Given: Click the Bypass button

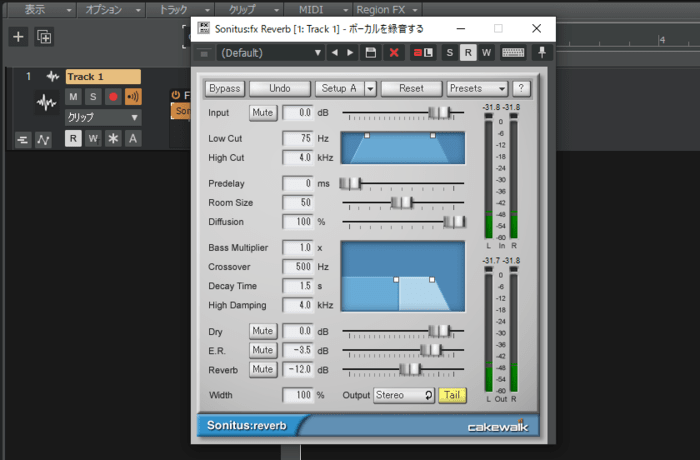Looking at the screenshot, I should point(225,88).
